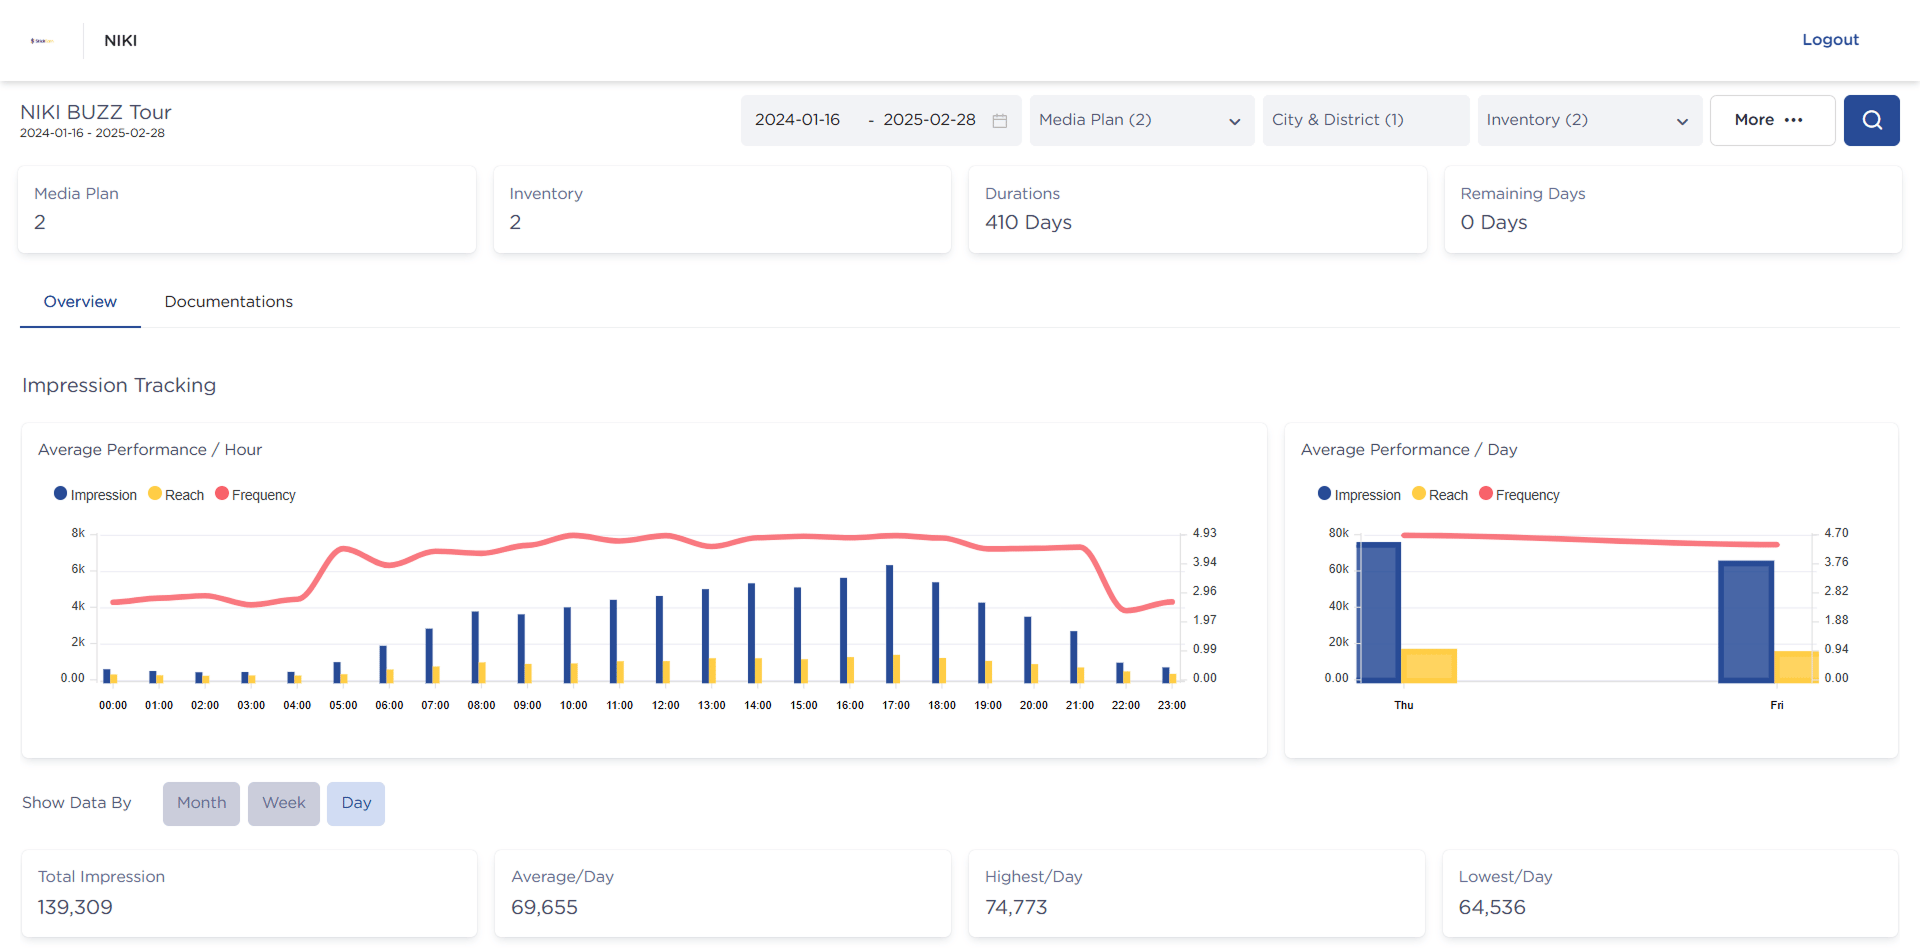Click the Average/Day value 69,655
Image resolution: width=1920 pixels, height=948 pixels.
[545, 907]
